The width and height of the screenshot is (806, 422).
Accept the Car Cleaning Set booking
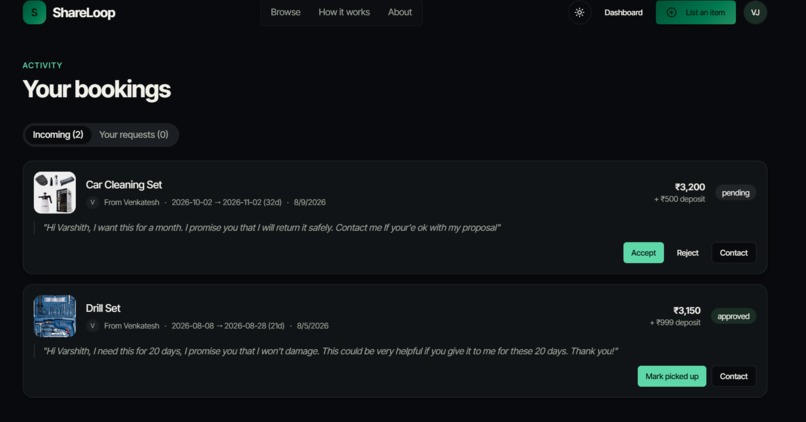point(644,253)
